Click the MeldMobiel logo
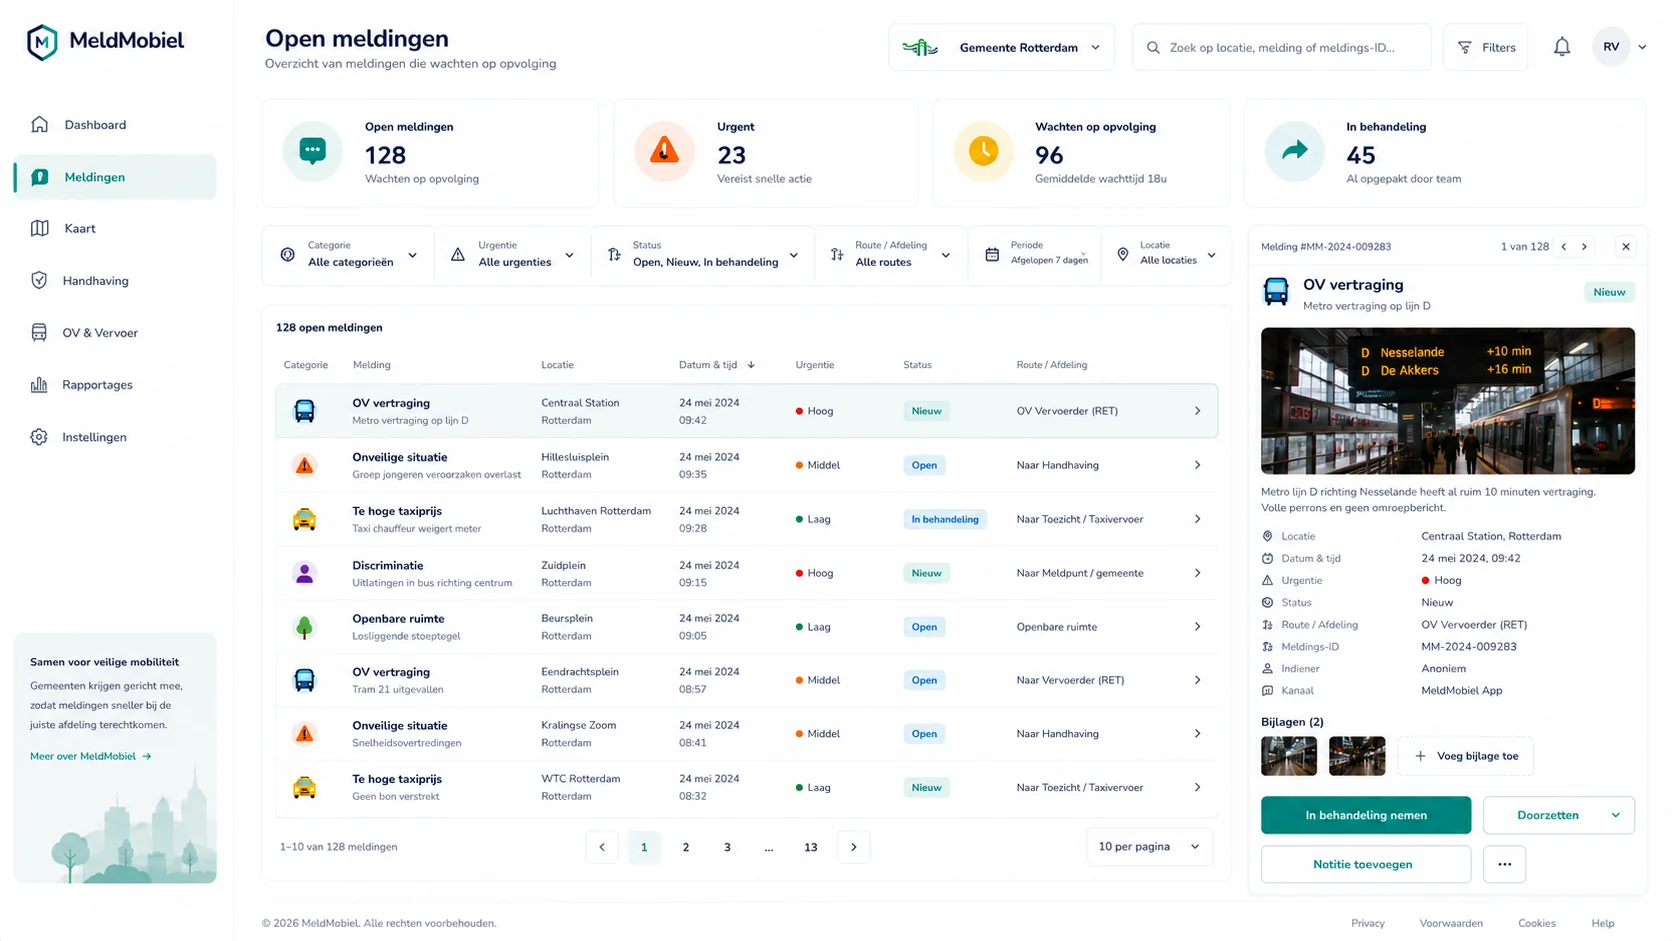 (105, 41)
